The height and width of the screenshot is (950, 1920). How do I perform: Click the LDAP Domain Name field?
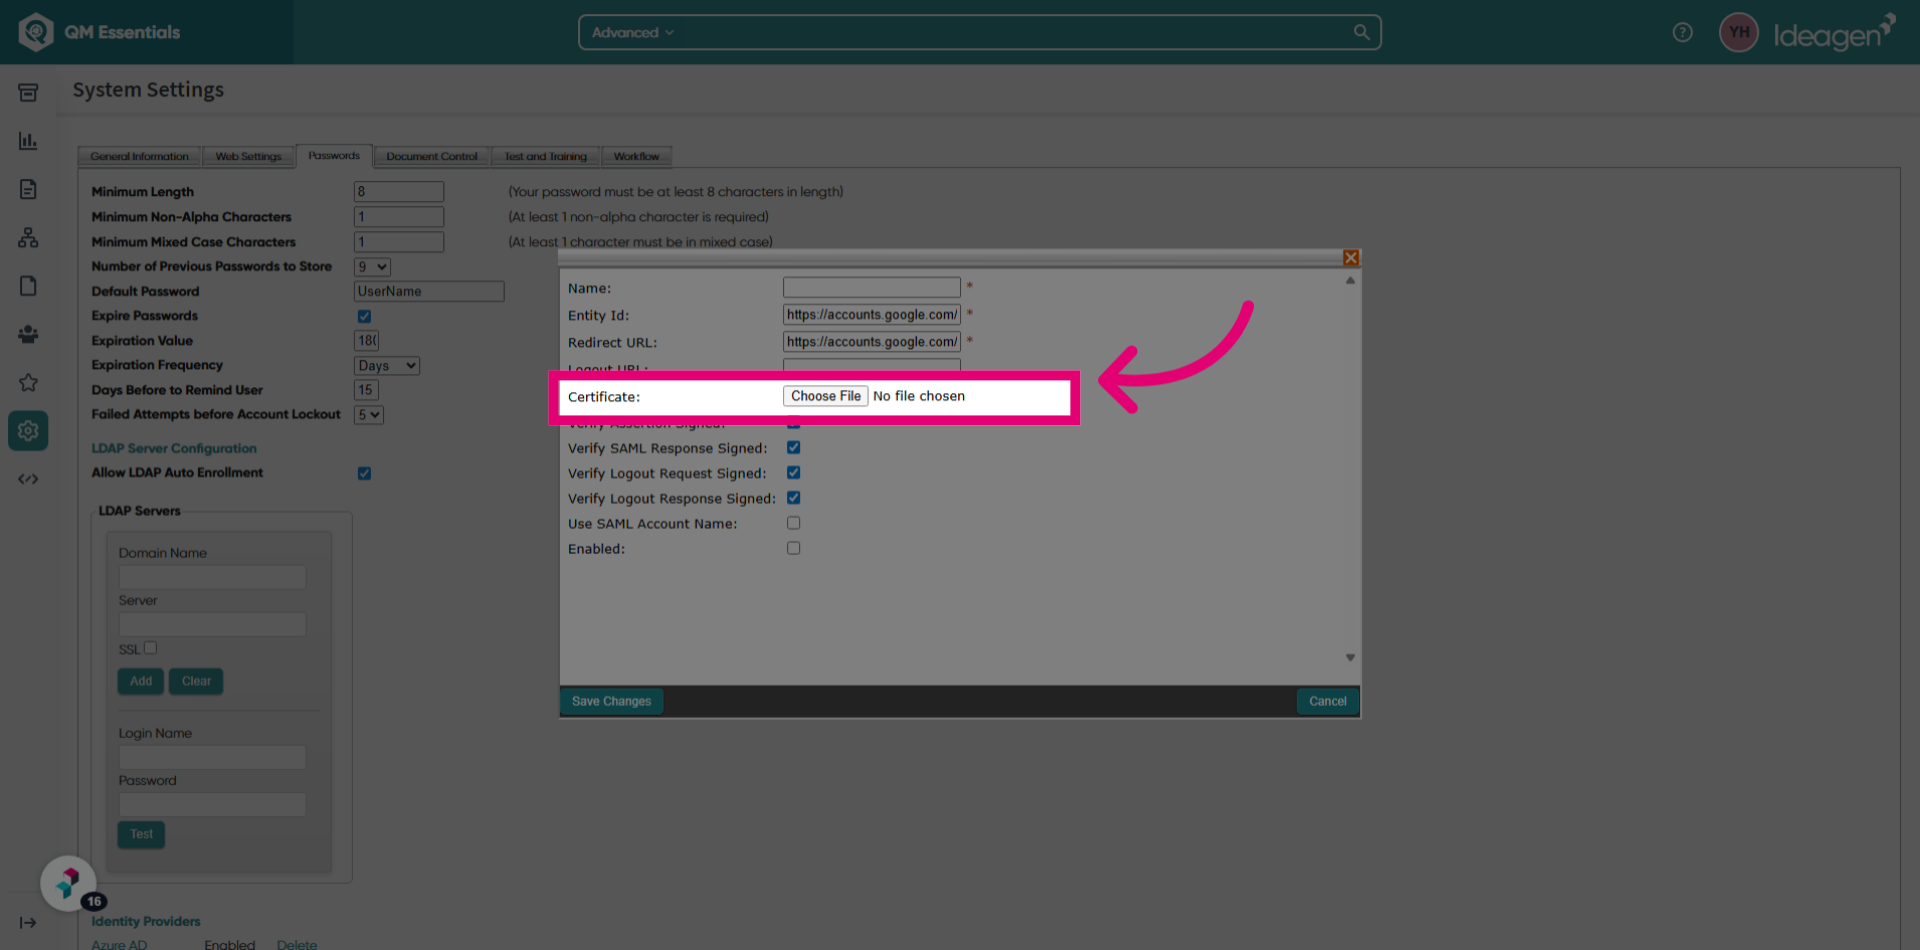point(212,577)
